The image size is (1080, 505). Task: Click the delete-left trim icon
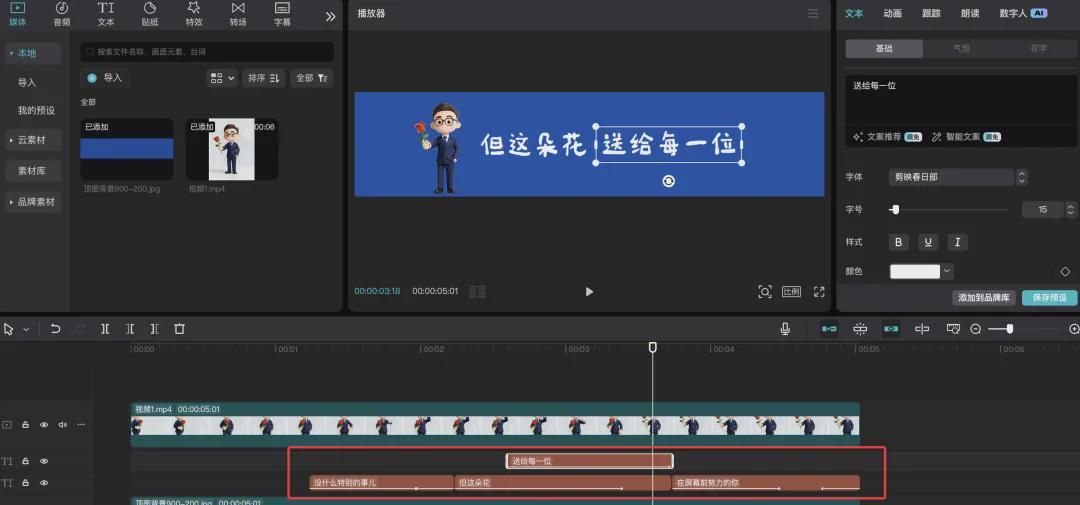pos(129,329)
